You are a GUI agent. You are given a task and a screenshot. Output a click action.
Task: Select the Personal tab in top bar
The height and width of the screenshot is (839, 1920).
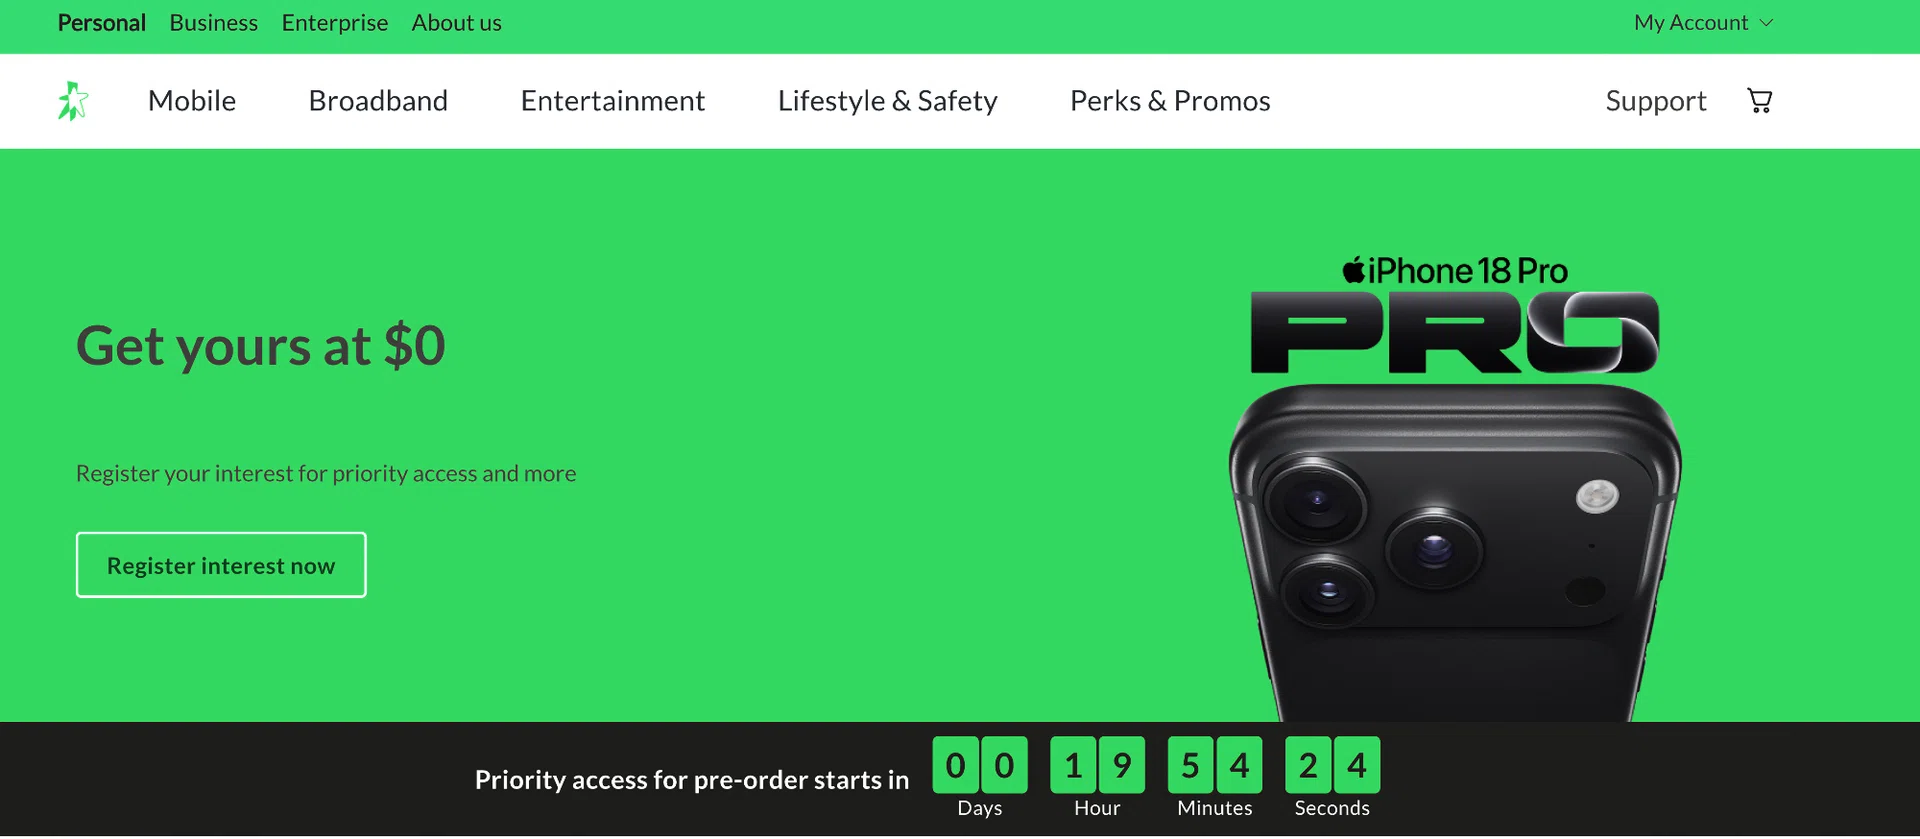pyautogui.click(x=102, y=23)
